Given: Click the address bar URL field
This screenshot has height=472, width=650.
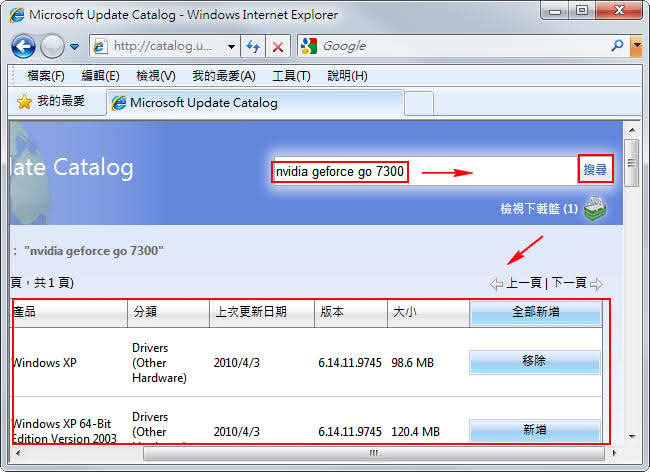Looking at the screenshot, I should pos(162,46).
